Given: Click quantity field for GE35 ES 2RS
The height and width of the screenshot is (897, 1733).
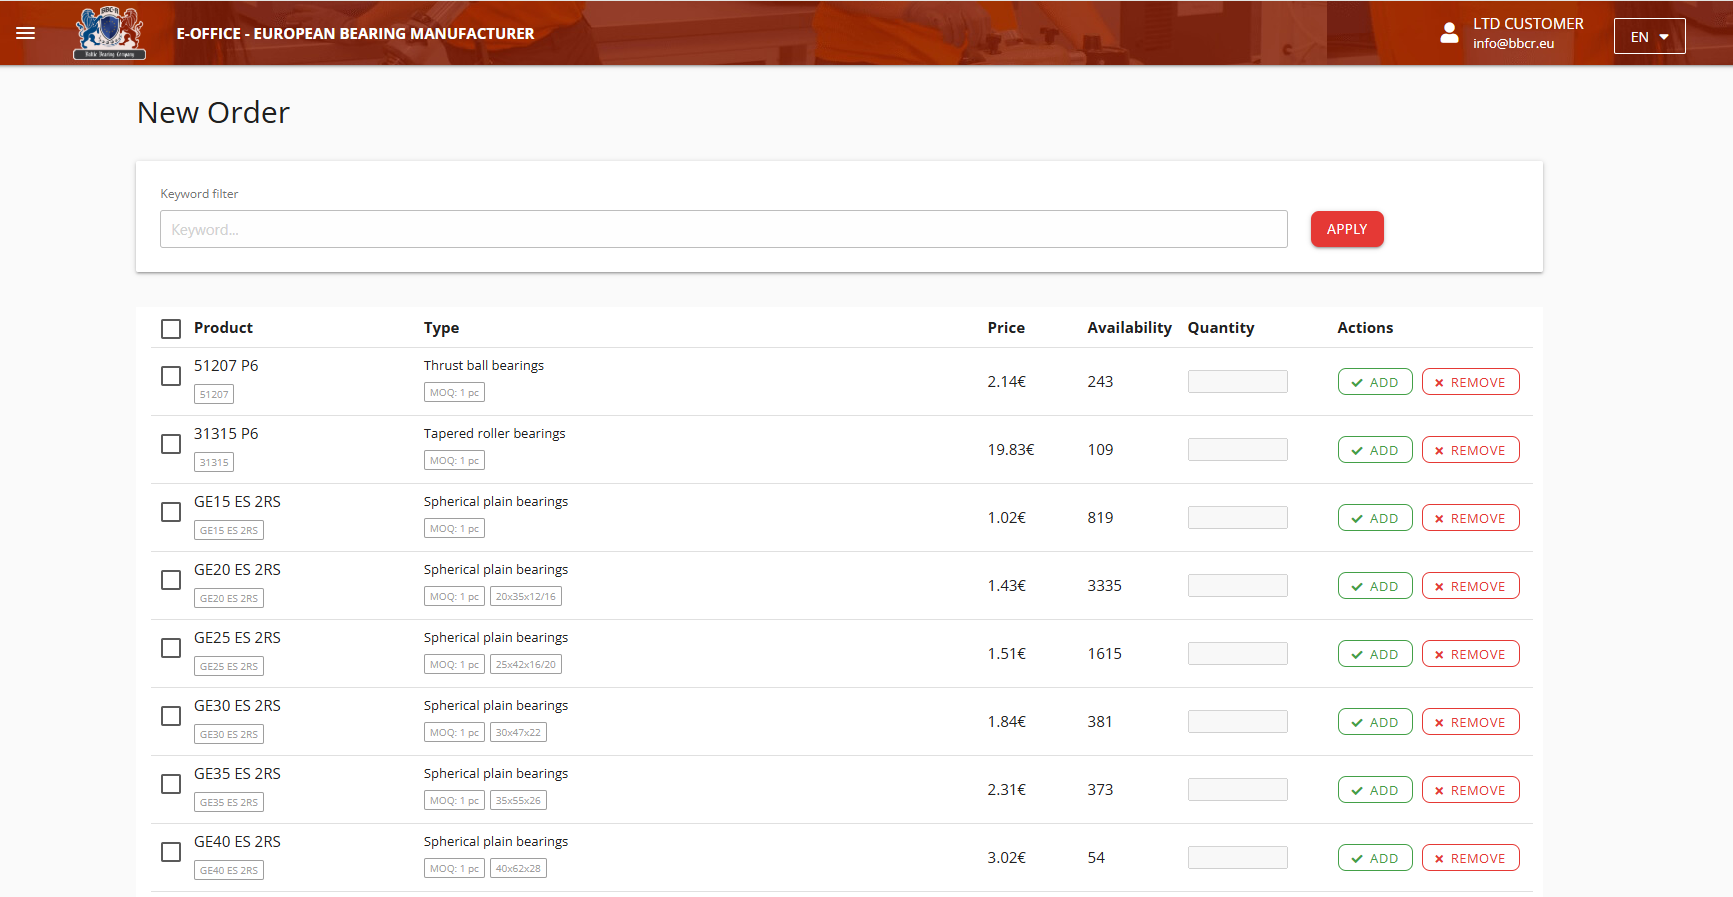Looking at the screenshot, I should (1237, 789).
